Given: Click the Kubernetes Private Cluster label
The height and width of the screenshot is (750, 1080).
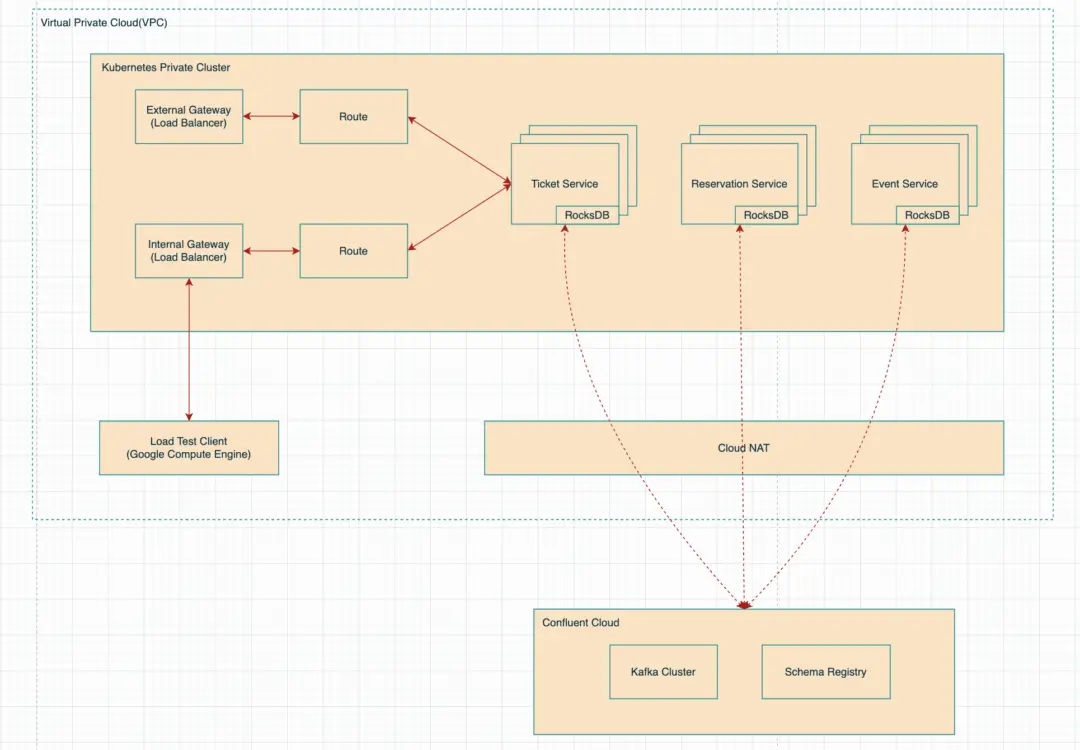Looking at the screenshot, I should pyautogui.click(x=166, y=67).
